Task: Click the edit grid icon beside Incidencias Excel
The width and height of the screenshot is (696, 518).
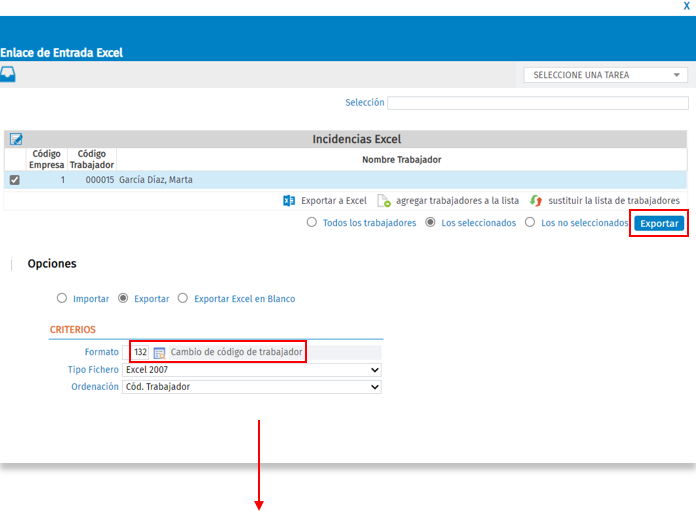Action: coord(16,139)
